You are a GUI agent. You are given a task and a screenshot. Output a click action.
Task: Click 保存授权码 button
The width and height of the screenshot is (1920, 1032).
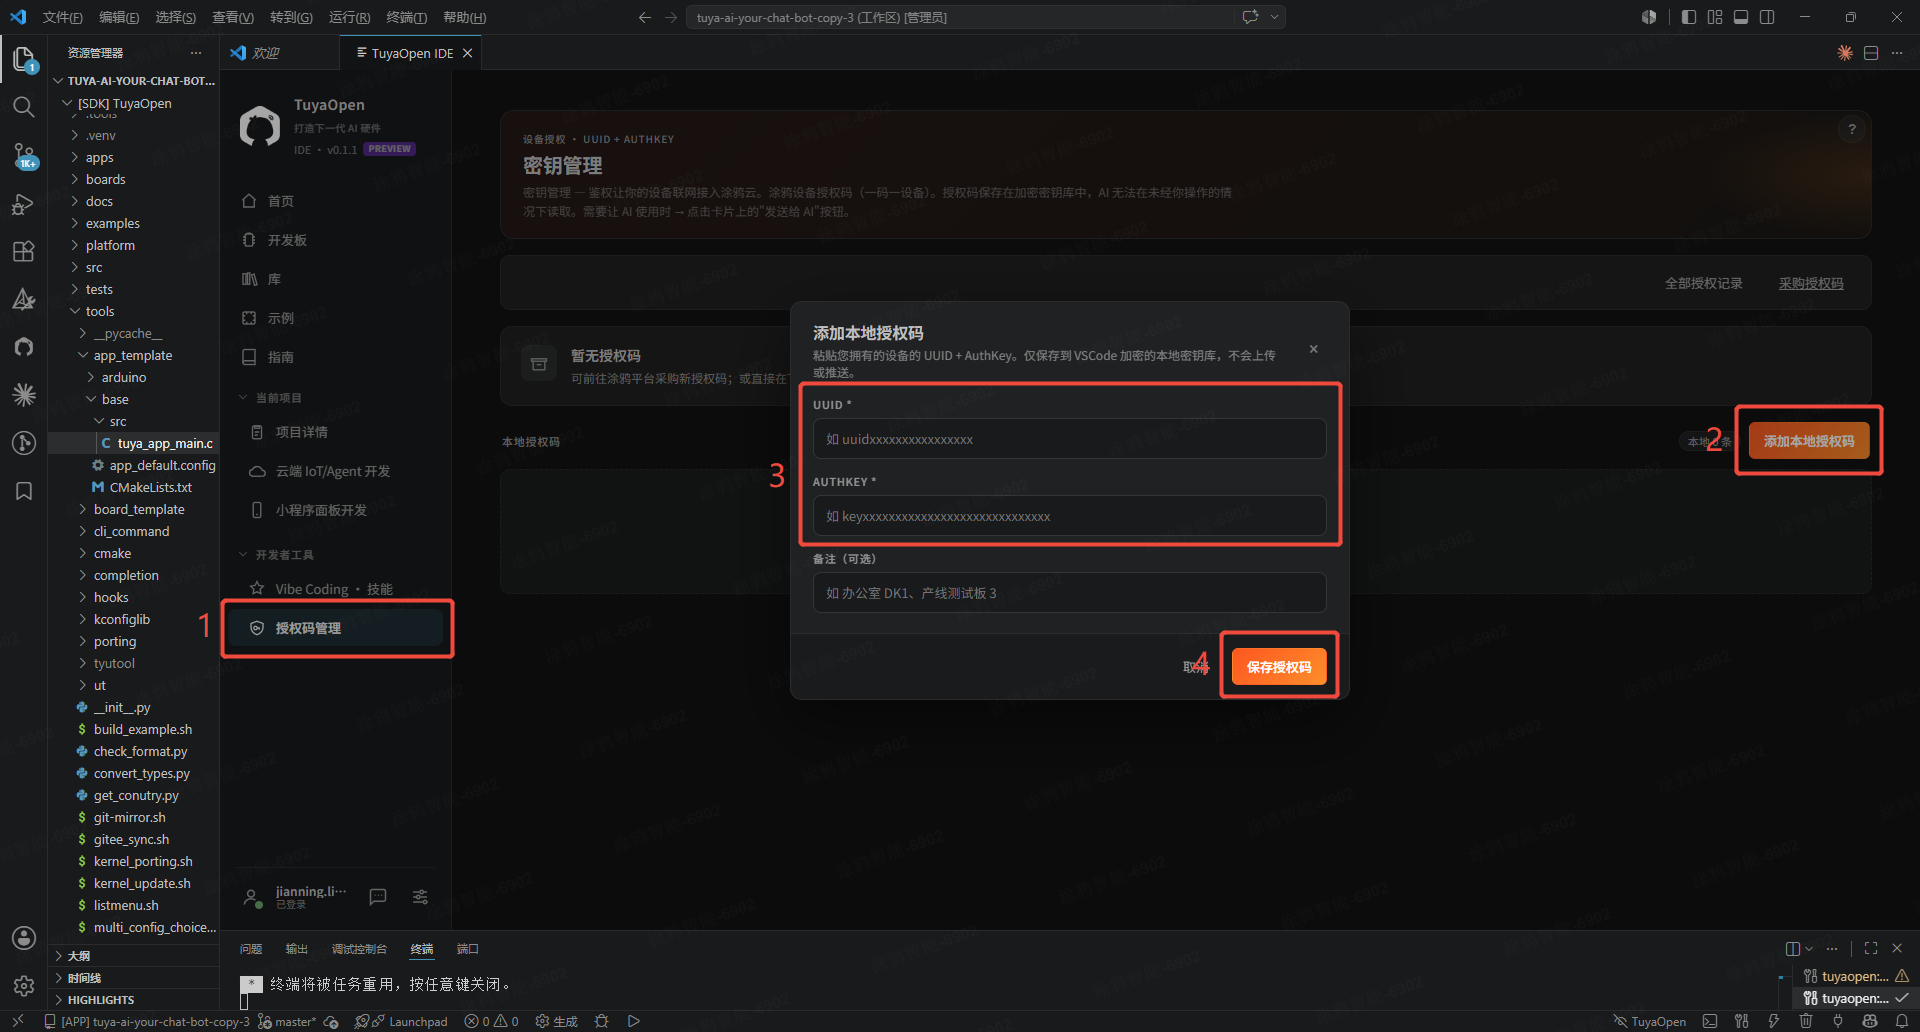pos(1279,667)
